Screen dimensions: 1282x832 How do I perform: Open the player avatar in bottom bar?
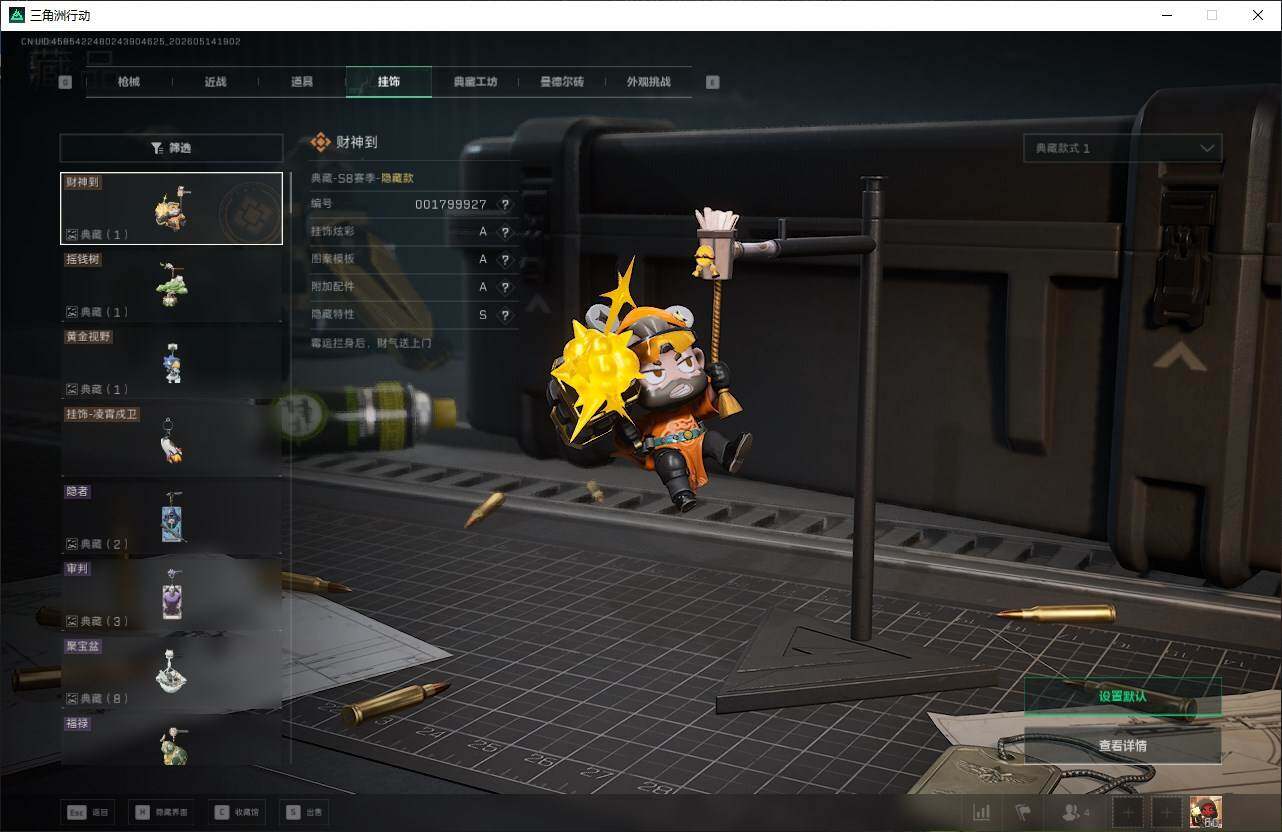pos(1205,812)
